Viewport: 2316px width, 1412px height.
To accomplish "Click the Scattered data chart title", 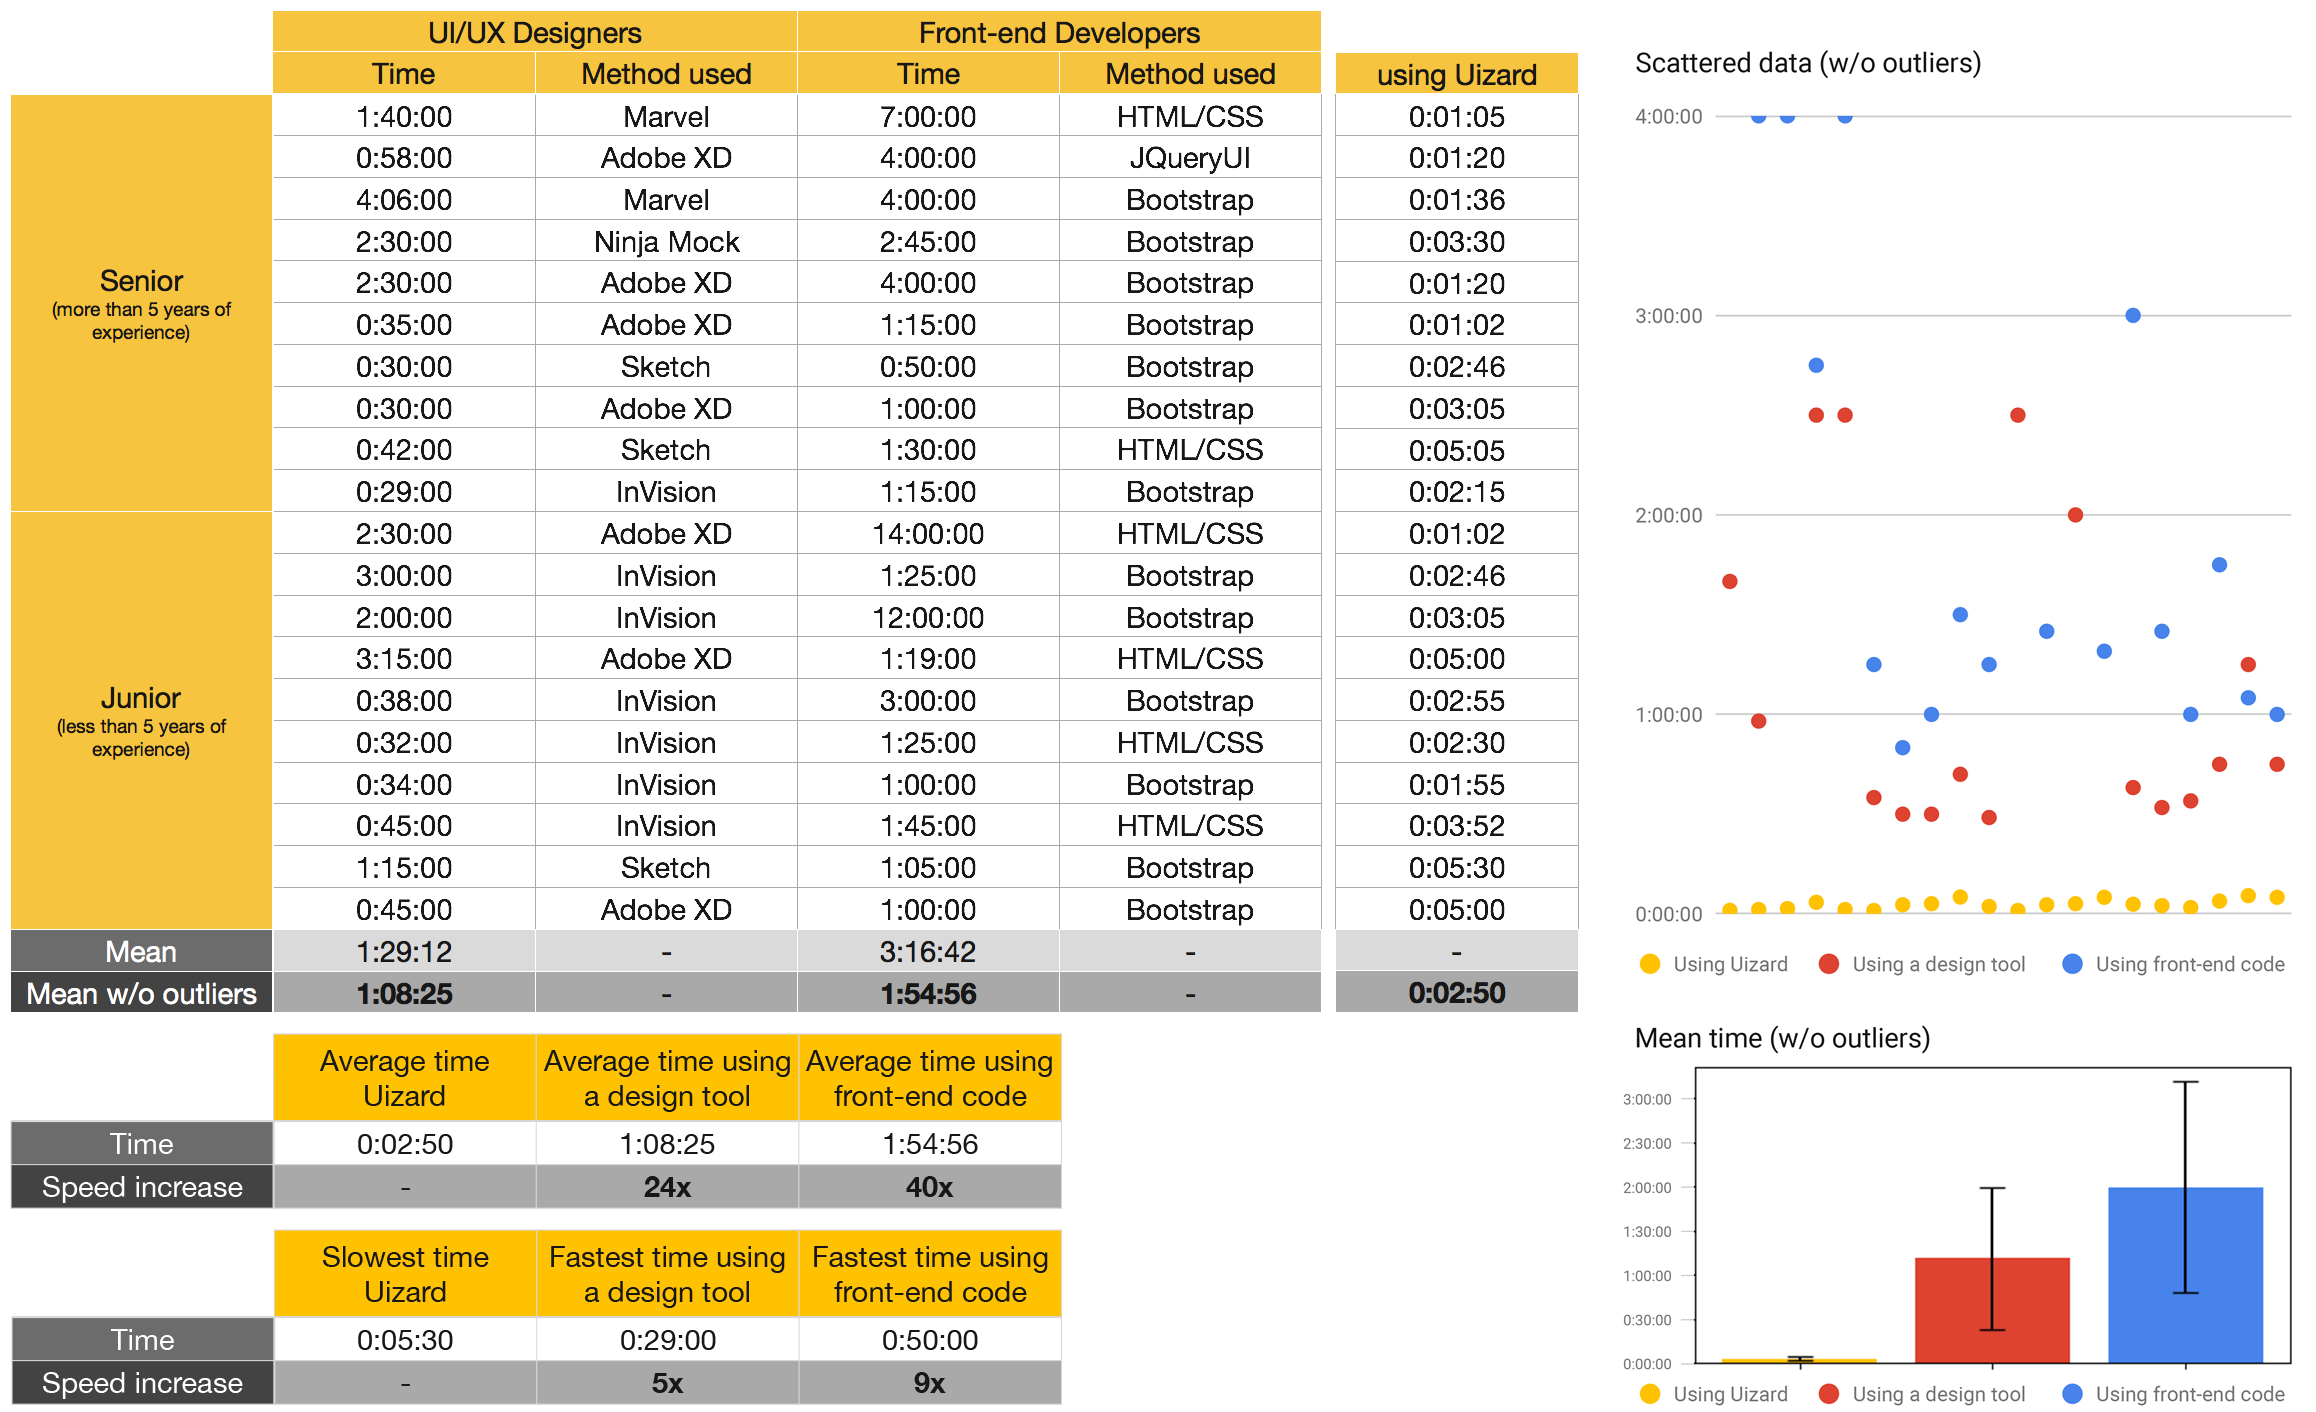I will pos(1807,63).
